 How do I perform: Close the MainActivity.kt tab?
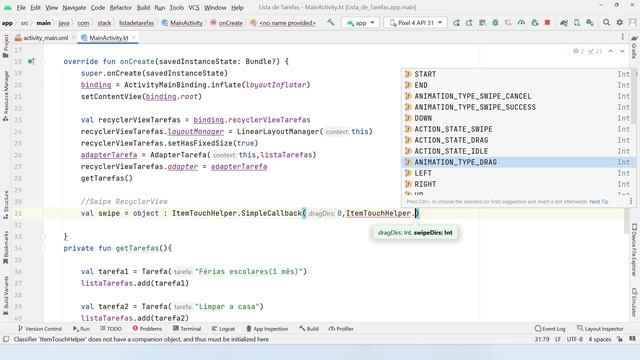pyautogui.click(x=133, y=38)
